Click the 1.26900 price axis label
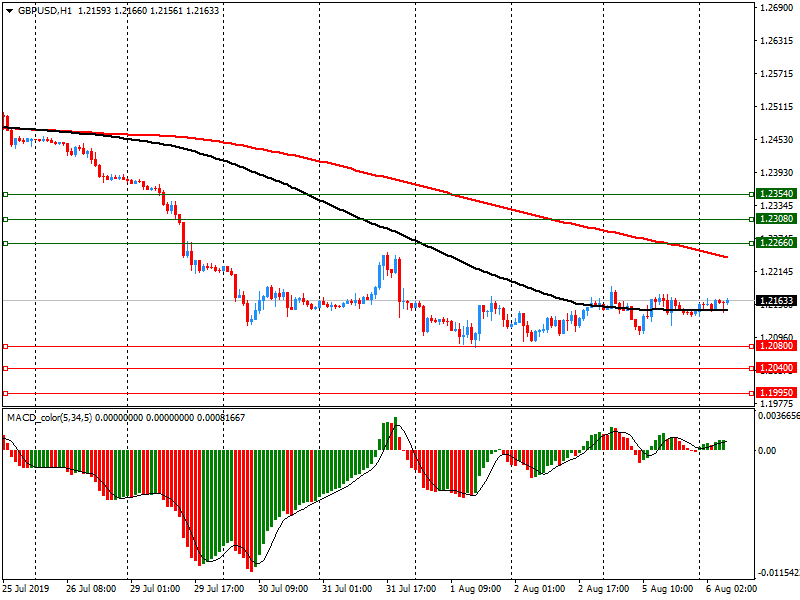Image resolution: width=800 pixels, height=600 pixels. point(777,7)
